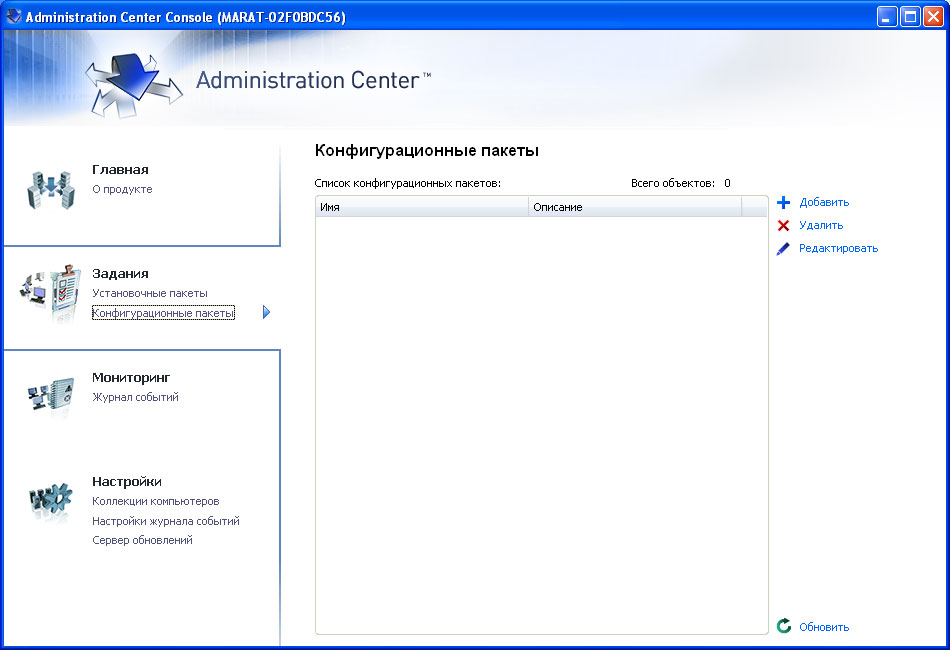Image resolution: width=950 pixels, height=650 pixels.
Task: Click the Главная section server icon
Action: pyautogui.click(x=51, y=190)
